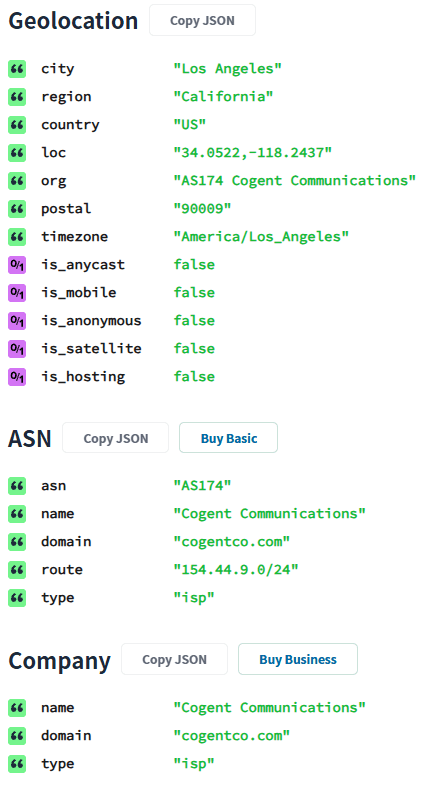Click the Los Angeles city value
Viewport: 444px width, 787px height.
coord(228,69)
